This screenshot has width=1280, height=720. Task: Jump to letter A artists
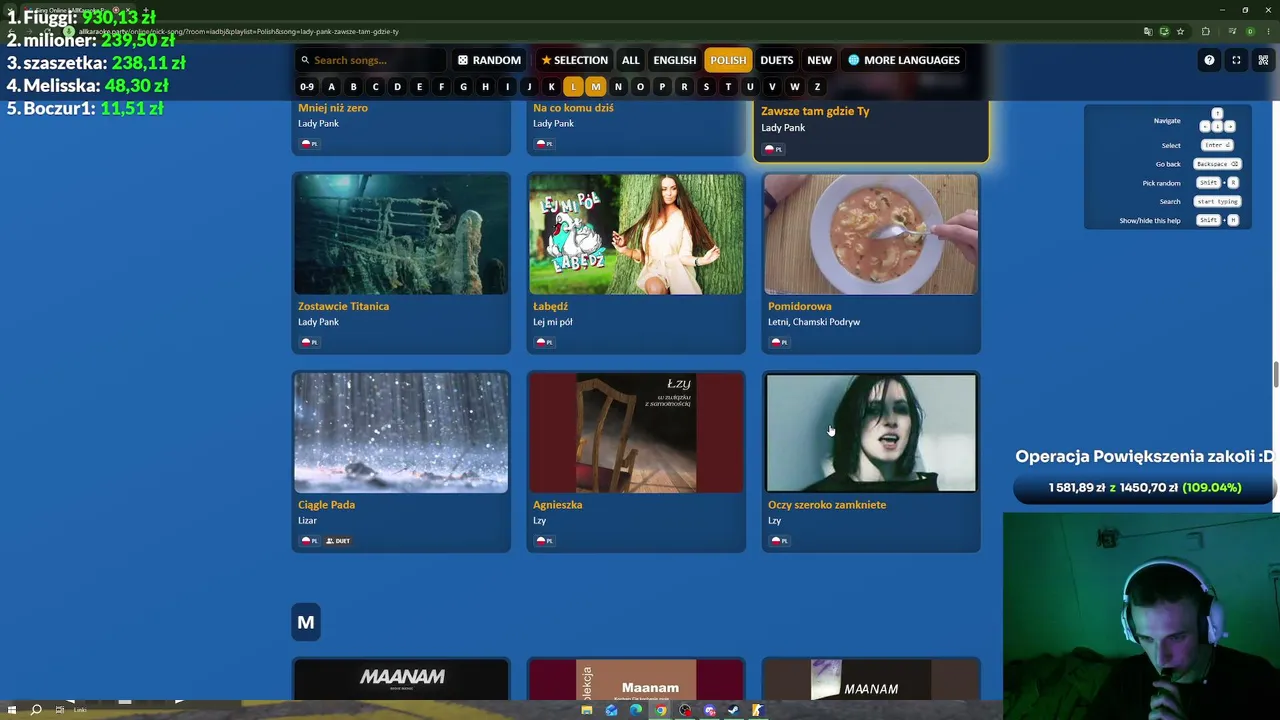331,87
